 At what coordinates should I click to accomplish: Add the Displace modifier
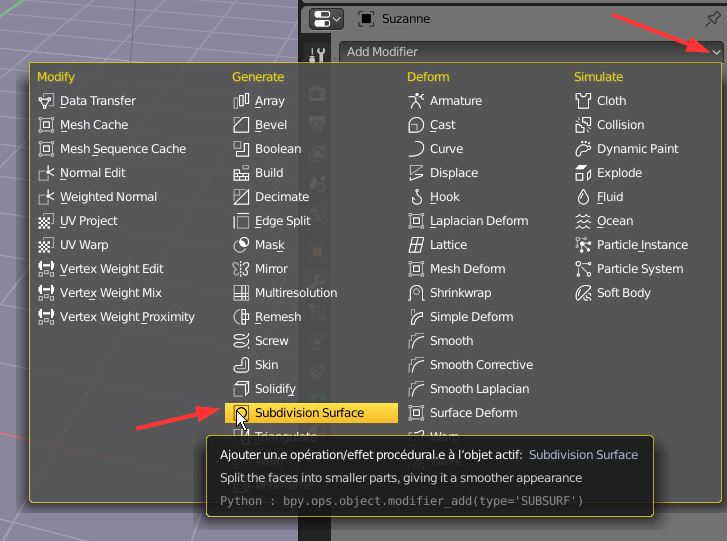point(443,173)
